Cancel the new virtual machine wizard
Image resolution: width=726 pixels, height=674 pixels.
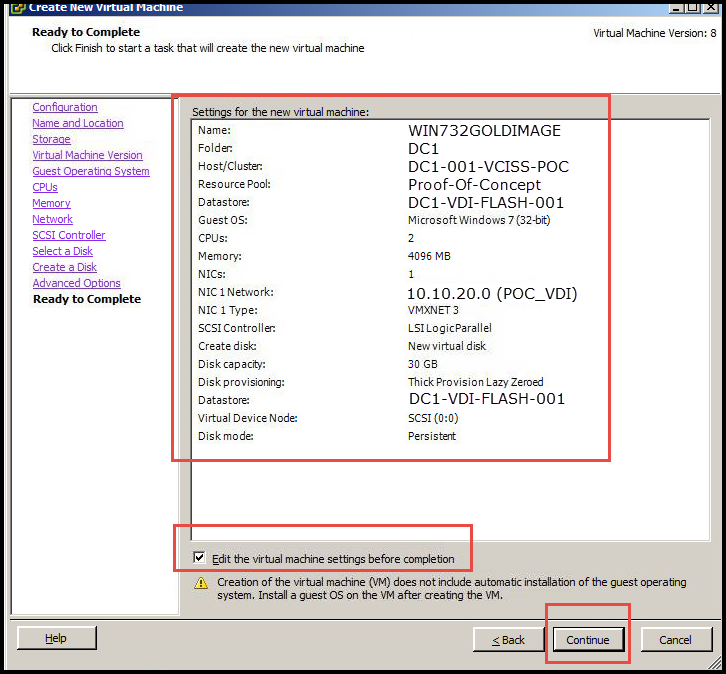[676, 640]
